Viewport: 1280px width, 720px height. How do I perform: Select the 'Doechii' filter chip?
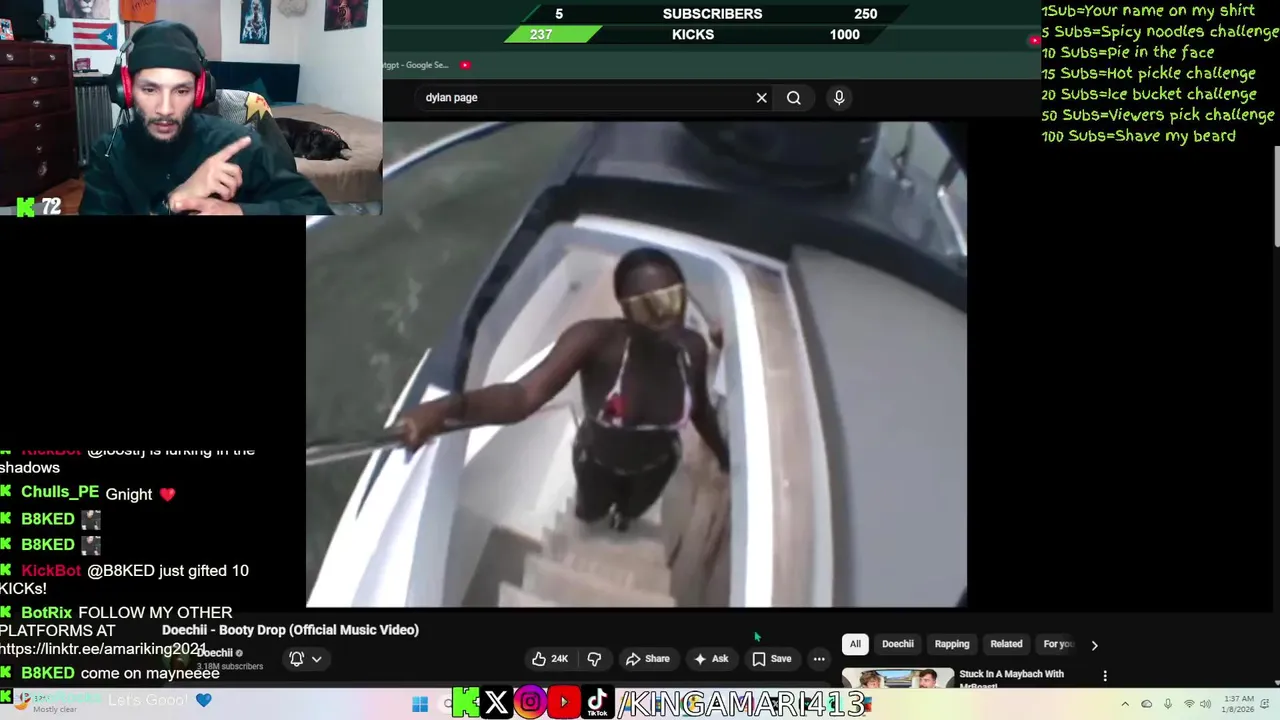click(898, 644)
